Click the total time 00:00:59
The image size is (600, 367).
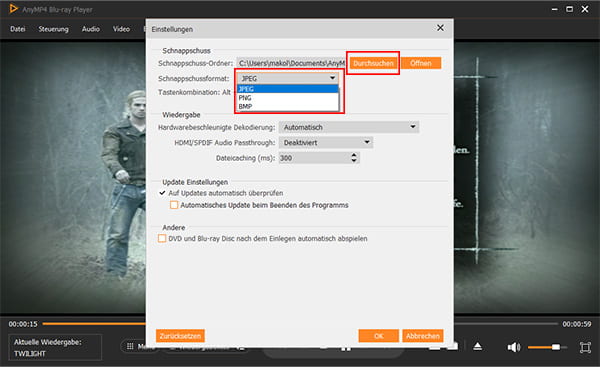tap(577, 324)
